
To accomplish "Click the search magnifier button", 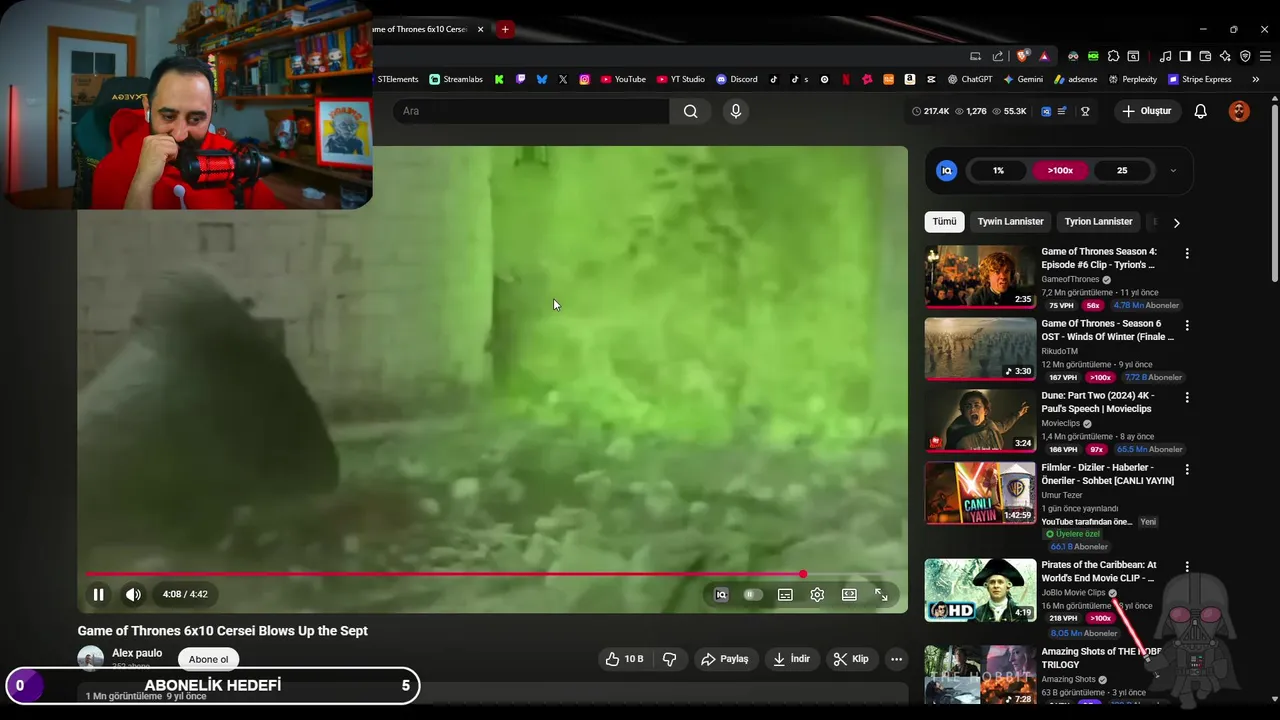I will pos(690,111).
